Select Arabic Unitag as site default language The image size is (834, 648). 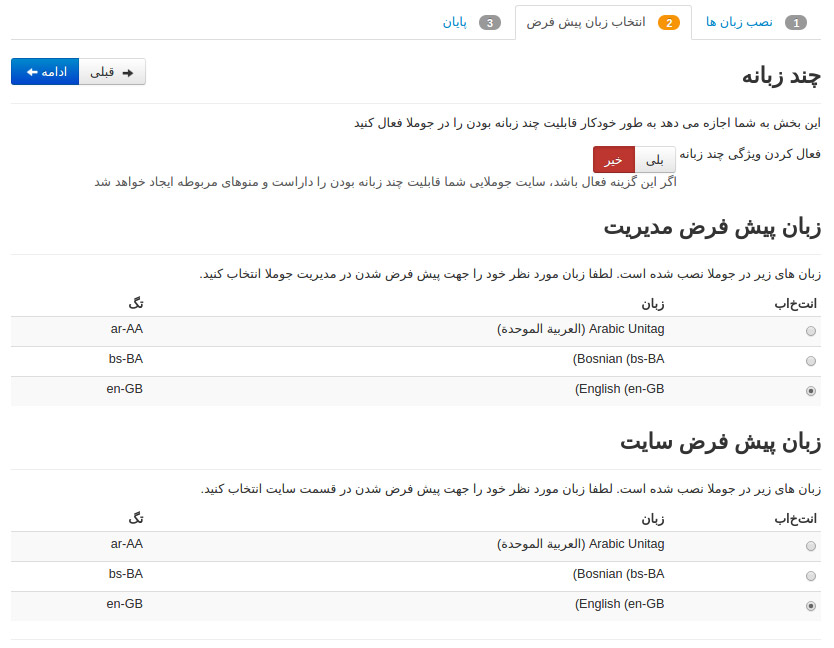(x=811, y=545)
